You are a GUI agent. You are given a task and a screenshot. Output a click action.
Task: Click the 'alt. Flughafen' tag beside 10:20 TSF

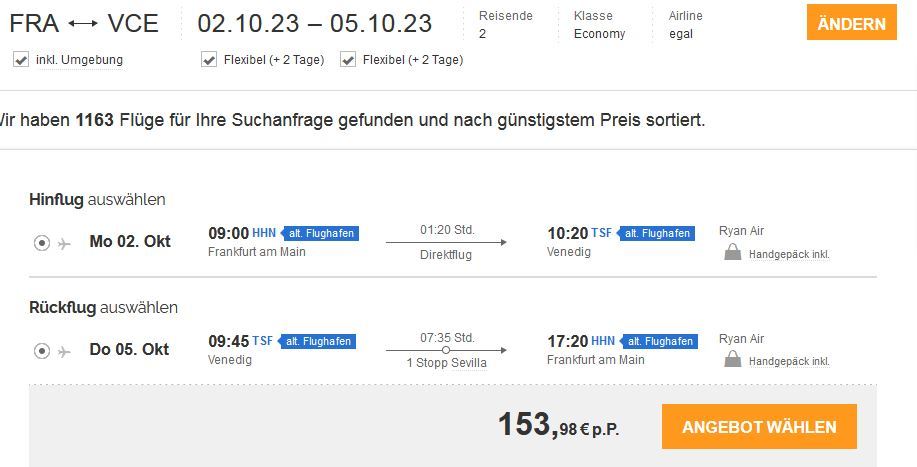(x=655, y=233)
